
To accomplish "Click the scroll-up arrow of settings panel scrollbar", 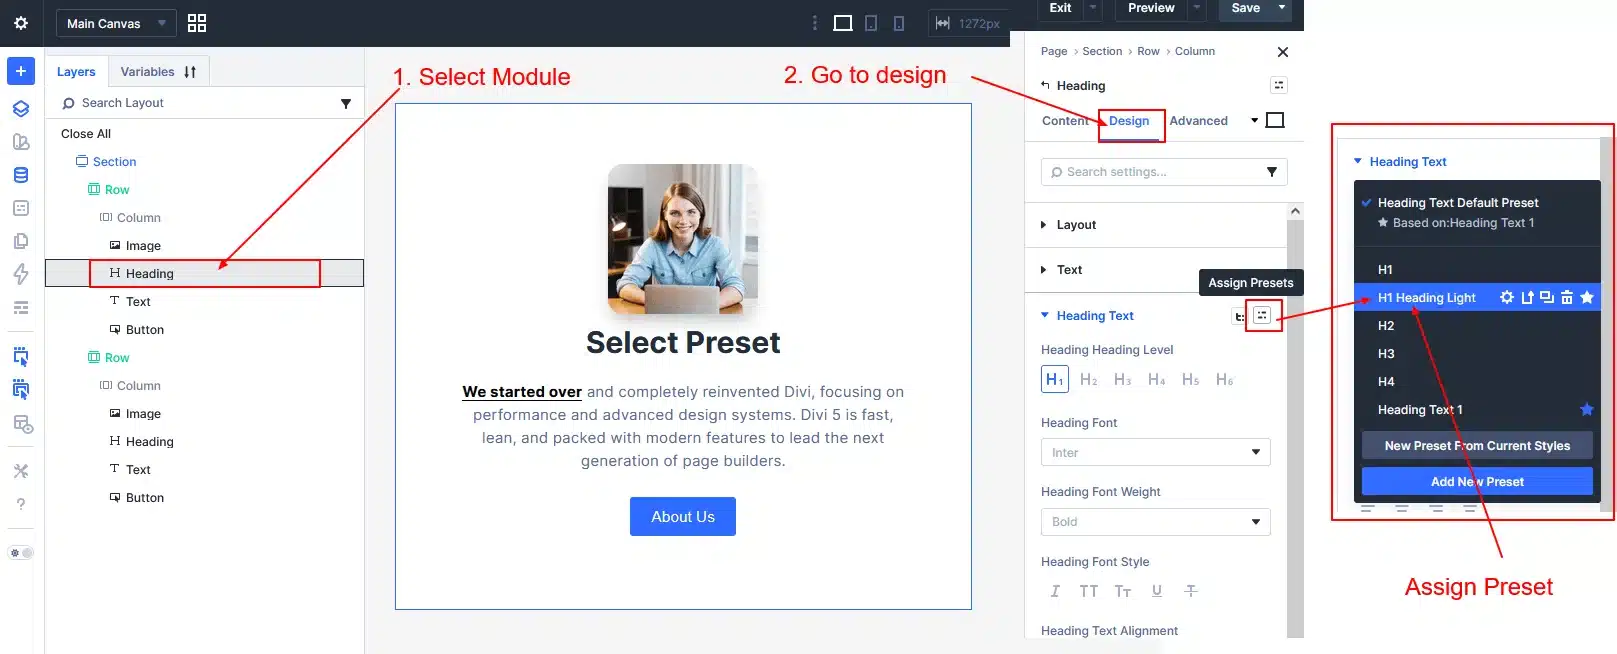I will click(x=1295, y=211).
